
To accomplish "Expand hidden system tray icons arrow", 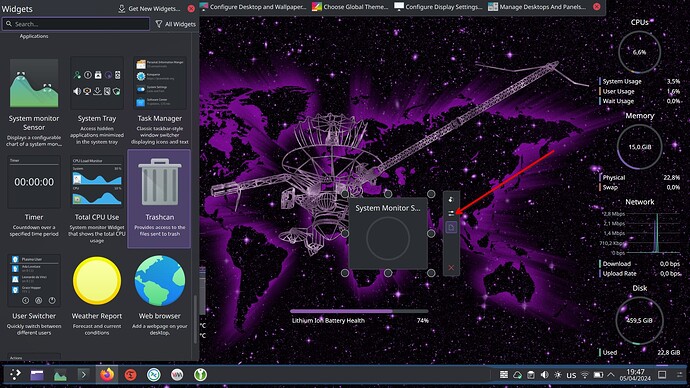I will point(611,375).
